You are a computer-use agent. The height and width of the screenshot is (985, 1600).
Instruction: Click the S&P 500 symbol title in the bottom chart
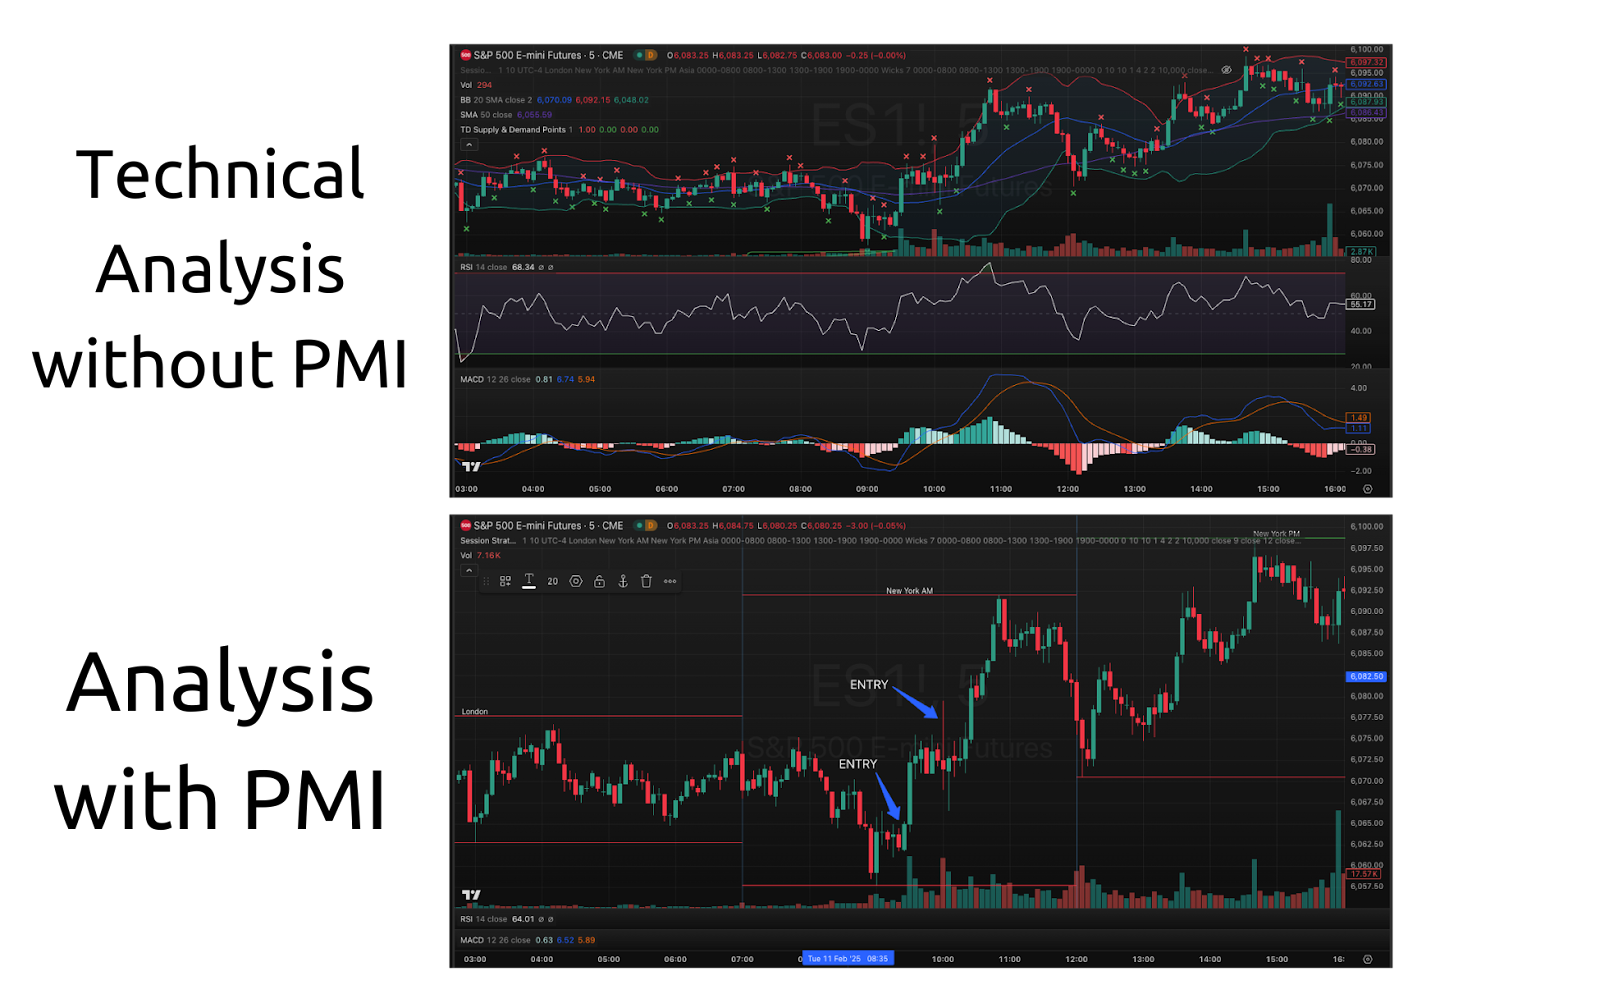548,525
